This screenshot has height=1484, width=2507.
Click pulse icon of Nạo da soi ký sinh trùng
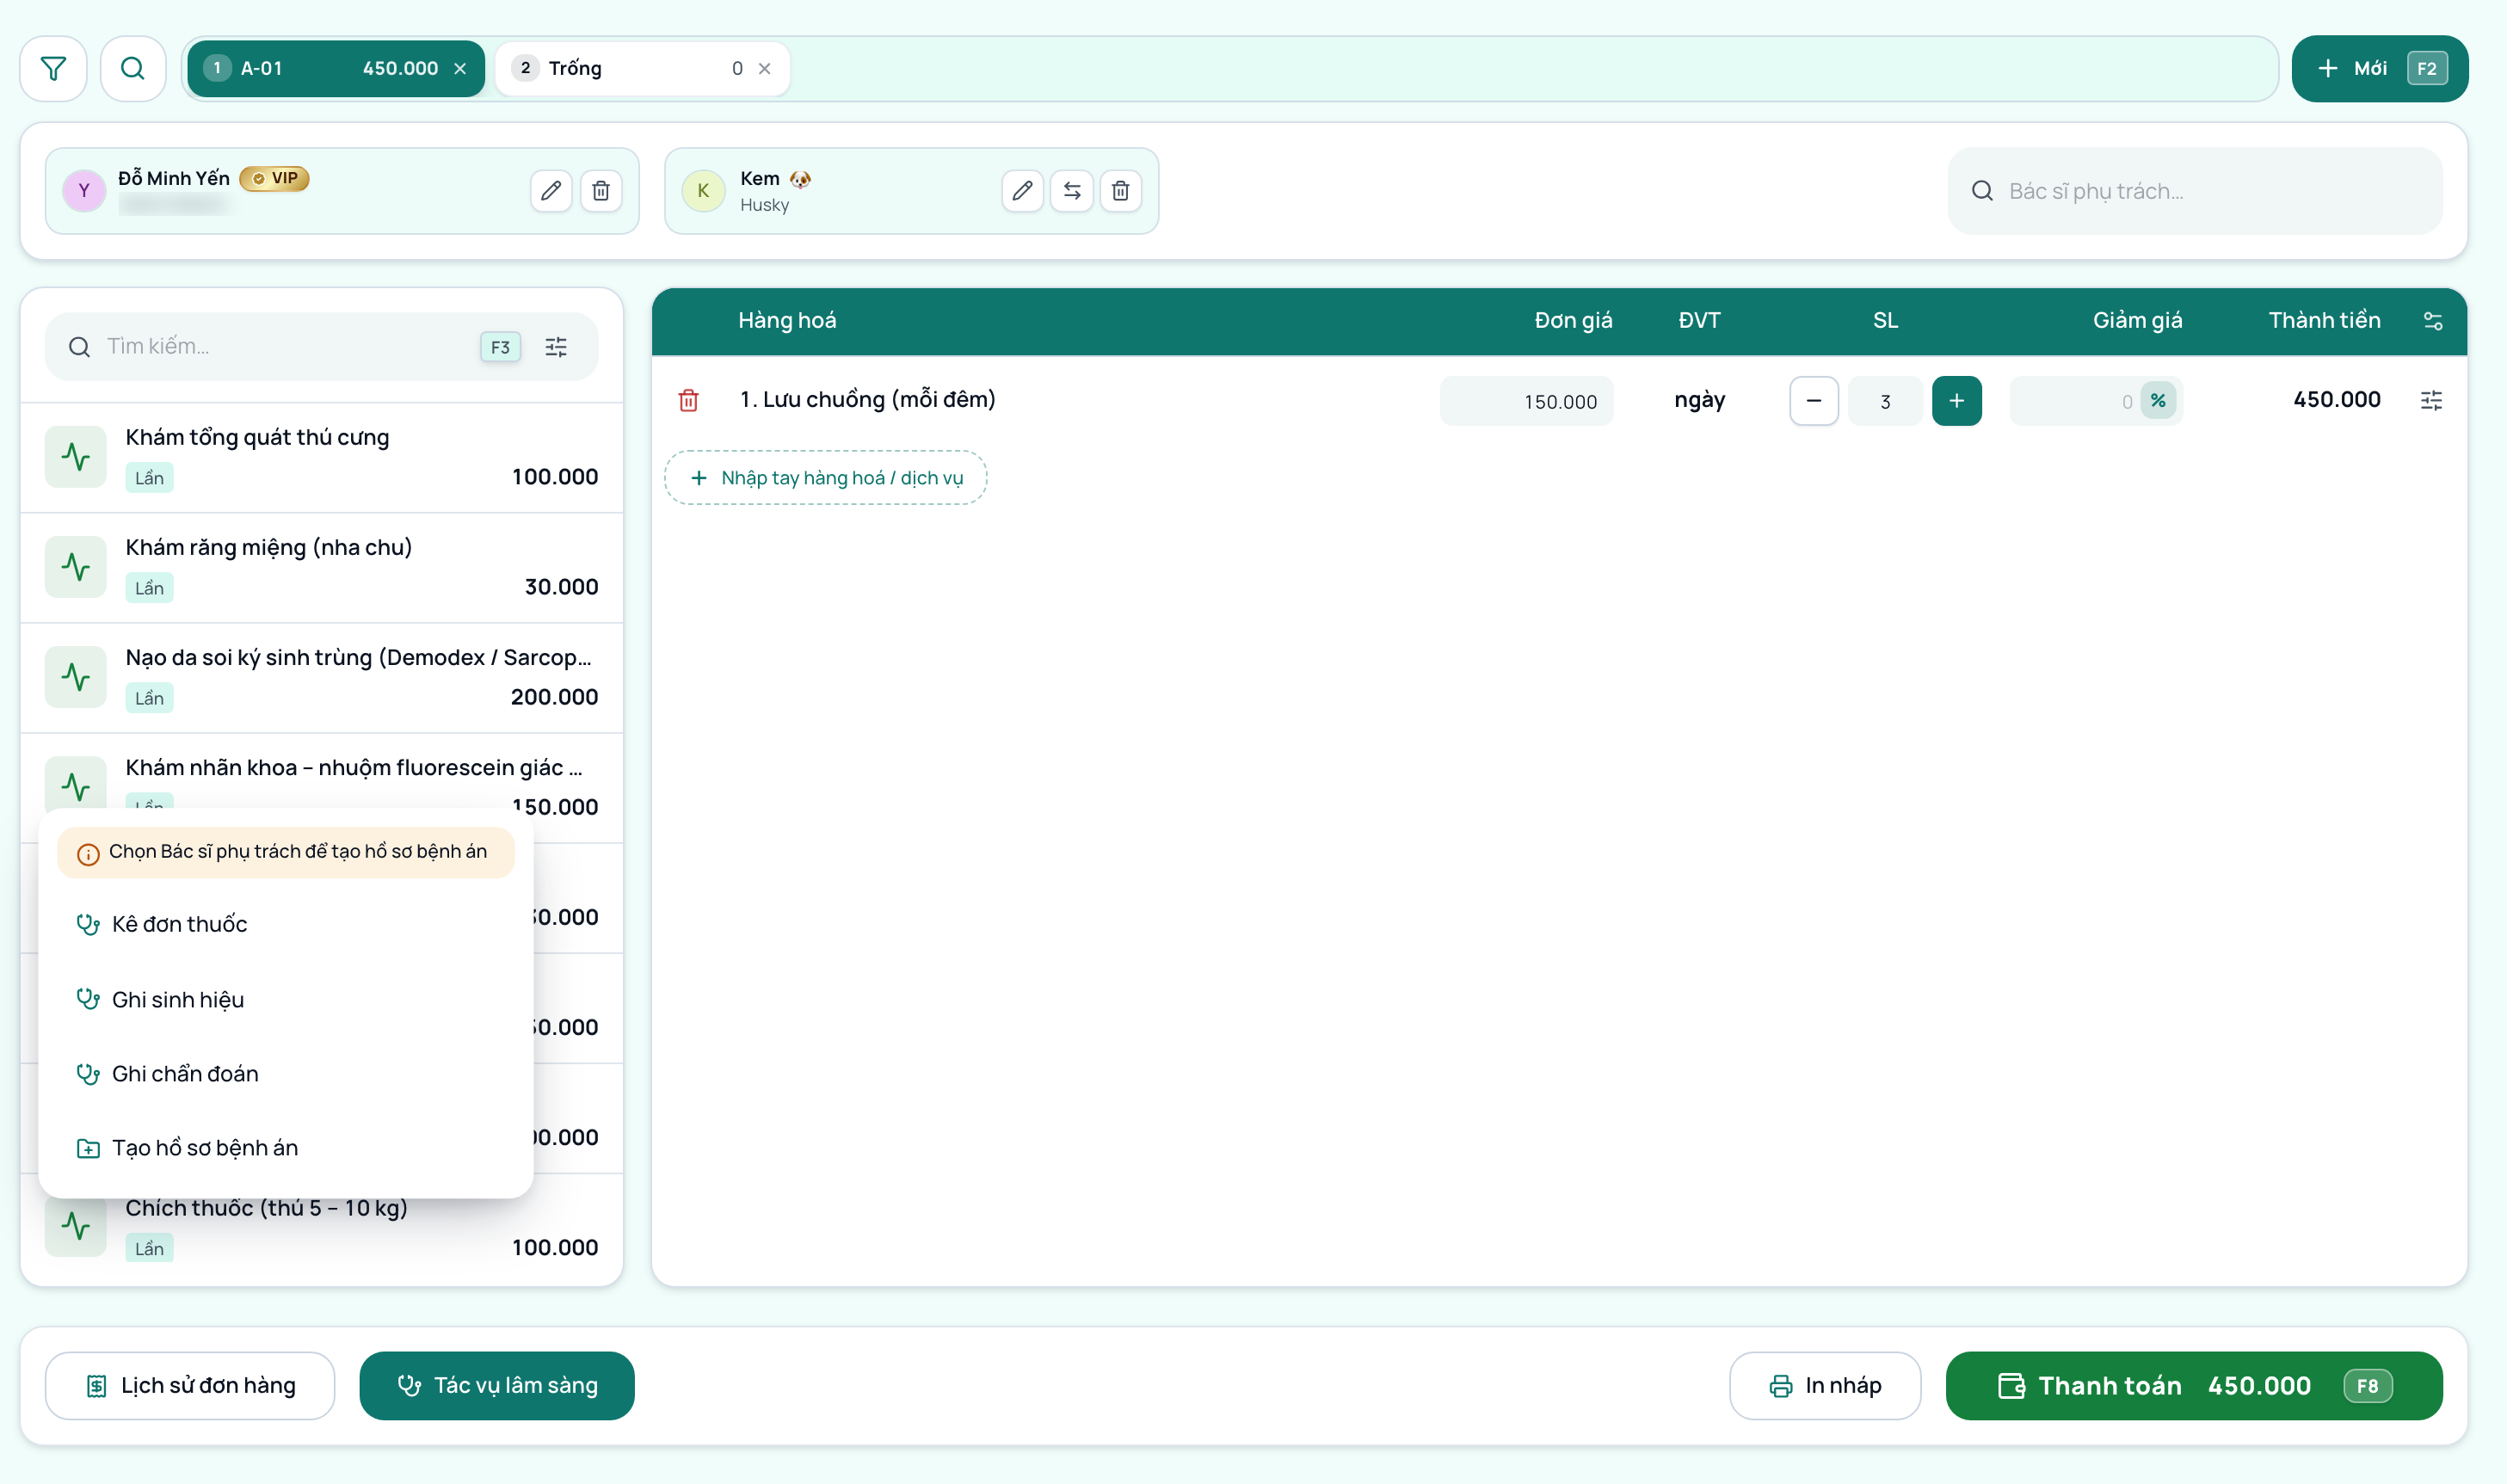tap(76, 677)
